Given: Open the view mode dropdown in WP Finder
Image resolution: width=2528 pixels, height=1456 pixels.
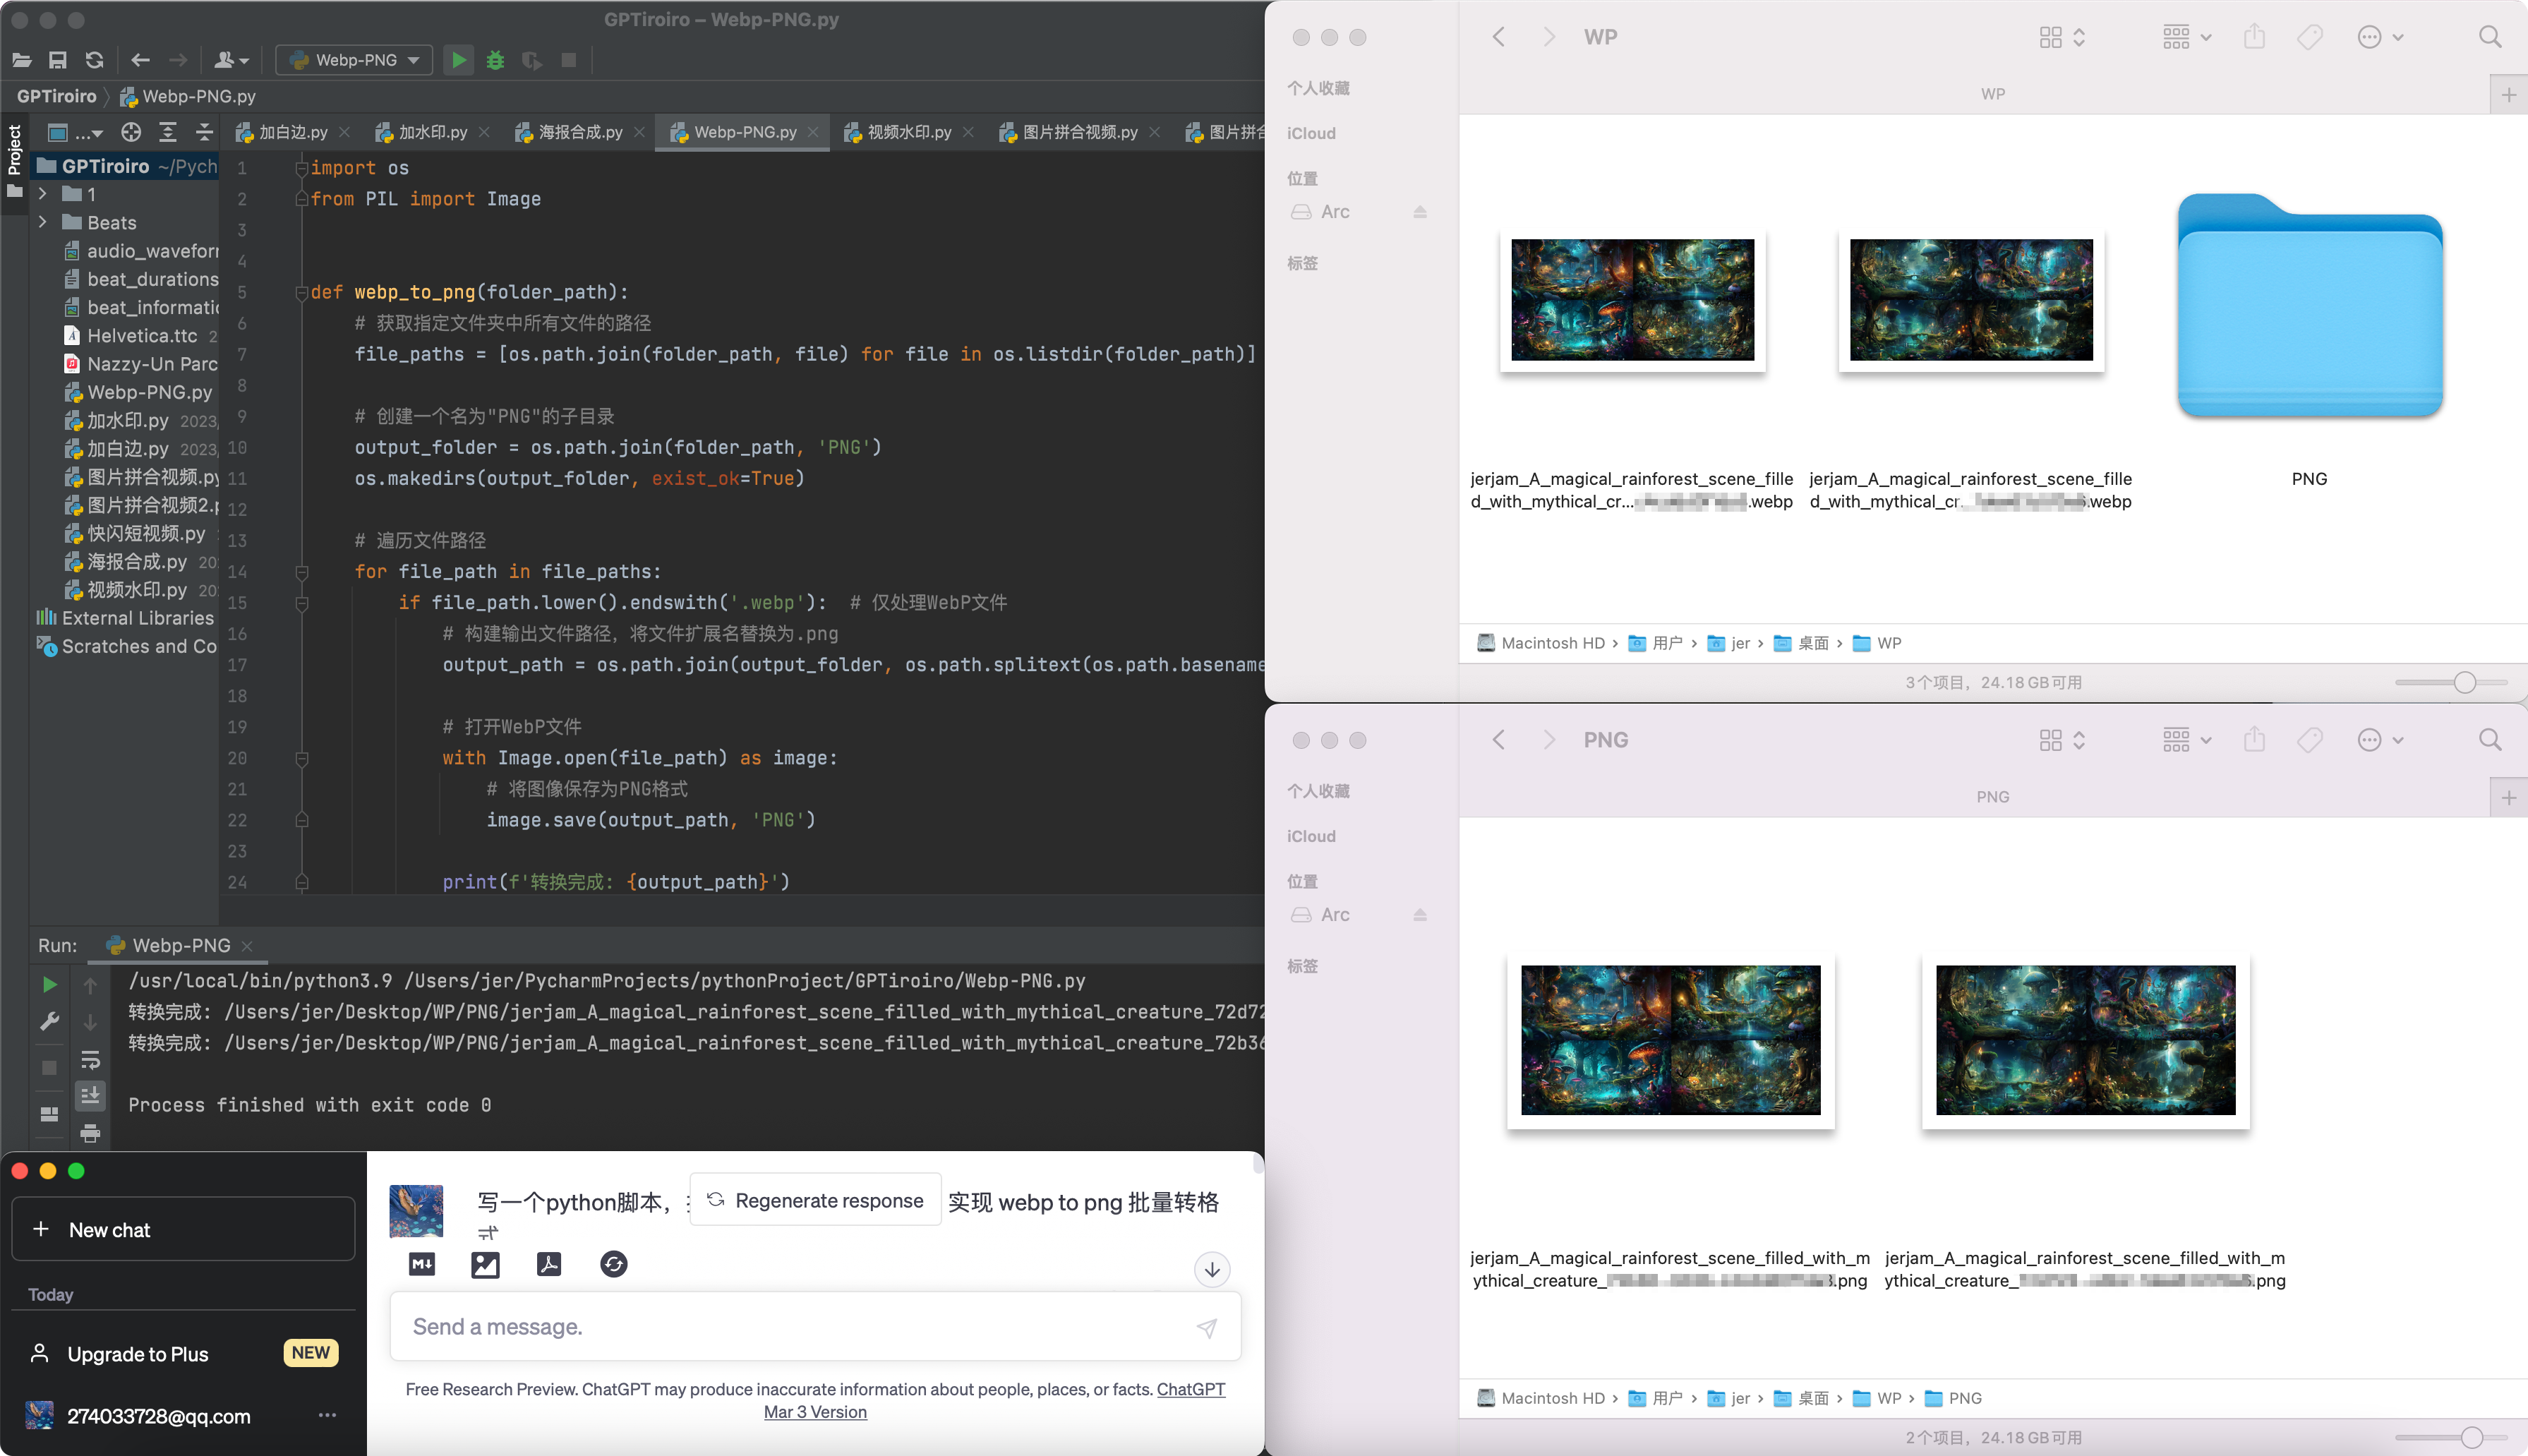Looking at the screenshot, I should click(2062, 37).
